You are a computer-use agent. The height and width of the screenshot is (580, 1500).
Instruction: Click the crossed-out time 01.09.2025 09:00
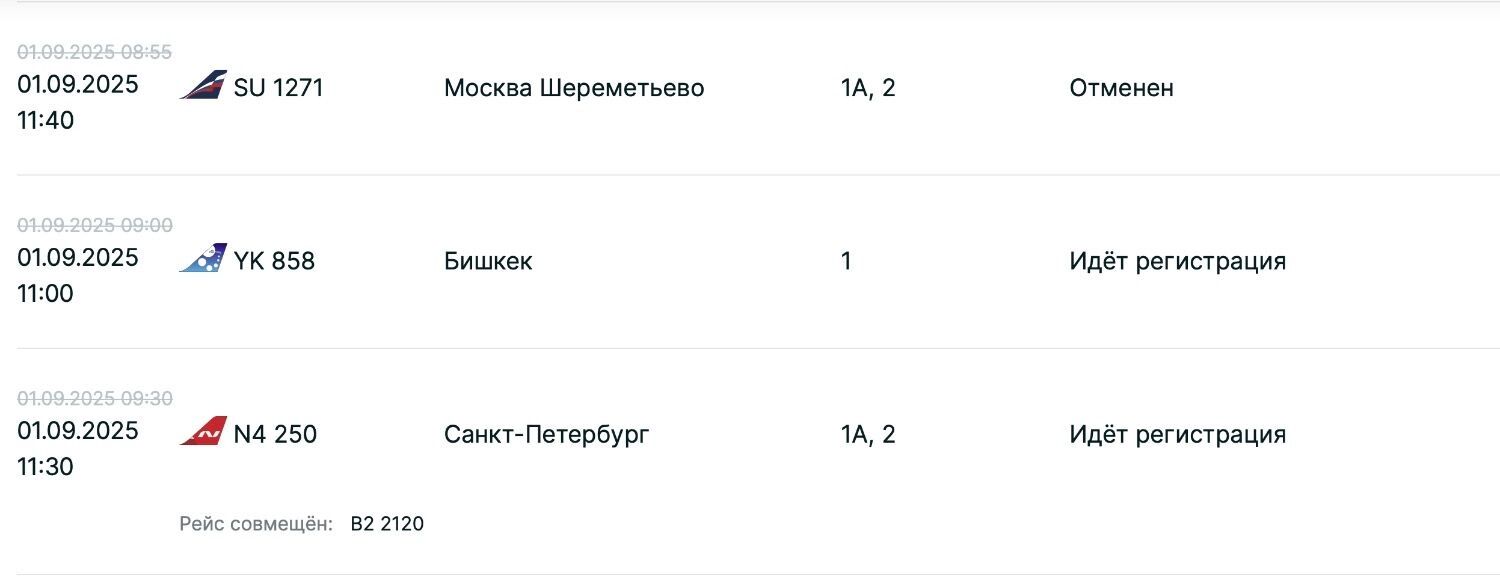coord(95,226)
